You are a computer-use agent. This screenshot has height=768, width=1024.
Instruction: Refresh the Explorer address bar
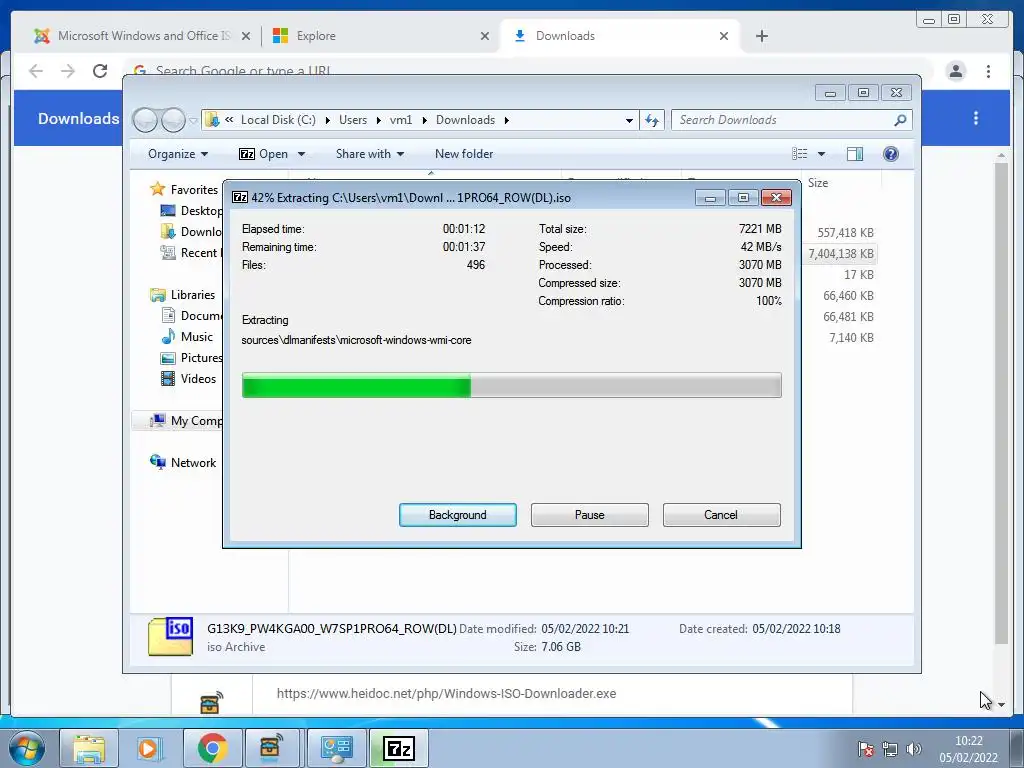coord(652,120)
